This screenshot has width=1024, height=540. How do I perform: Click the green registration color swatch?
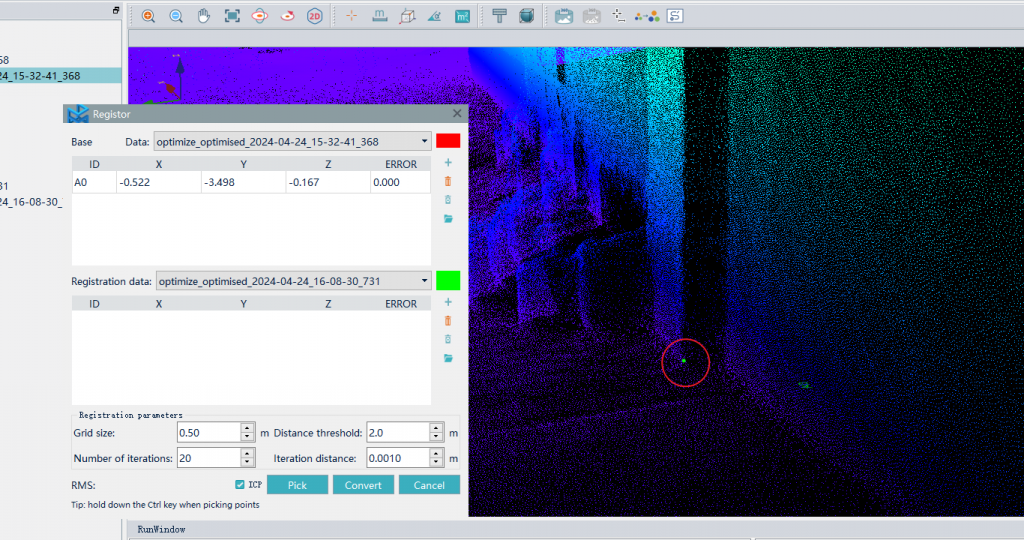[x=448, y=281]
